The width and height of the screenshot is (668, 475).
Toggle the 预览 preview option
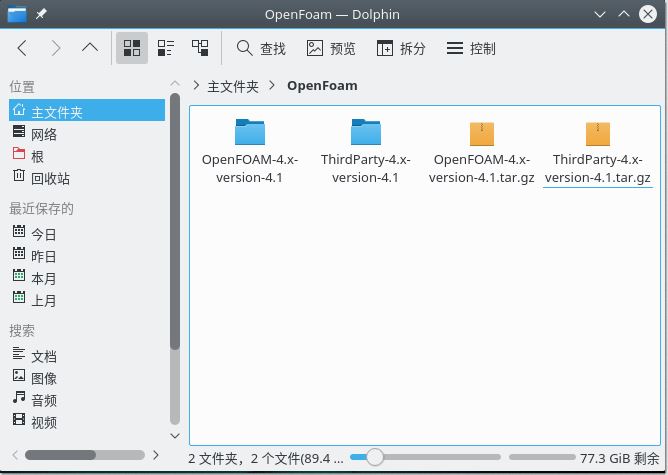tap(331, 48)
